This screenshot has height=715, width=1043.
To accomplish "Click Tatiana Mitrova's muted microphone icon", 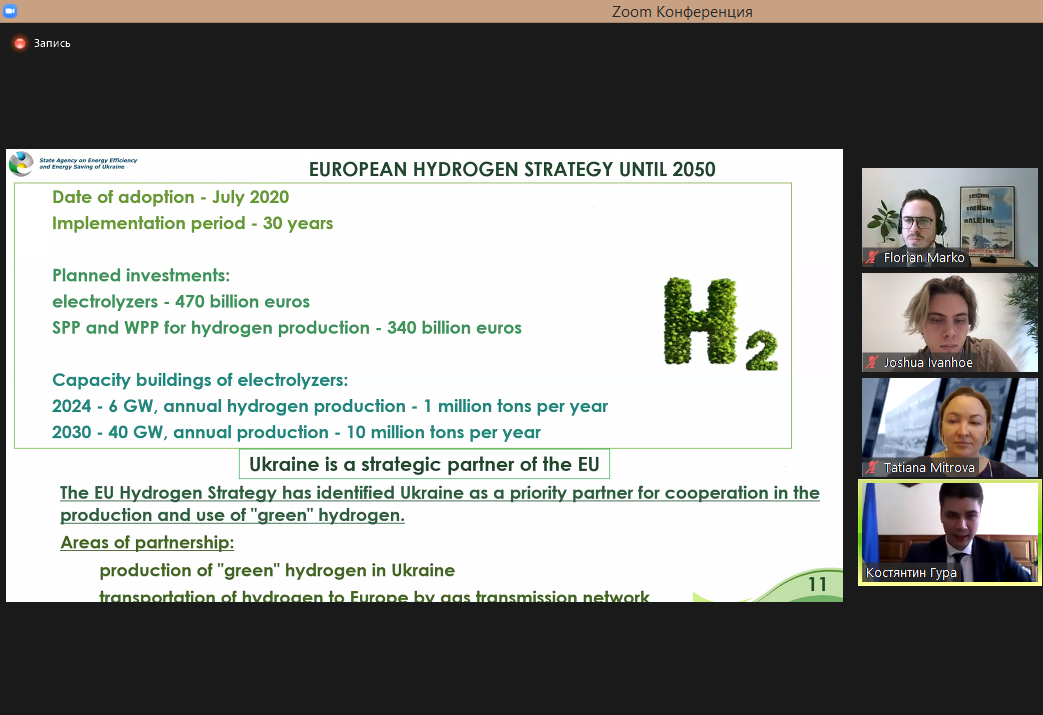I will [873, 467].
